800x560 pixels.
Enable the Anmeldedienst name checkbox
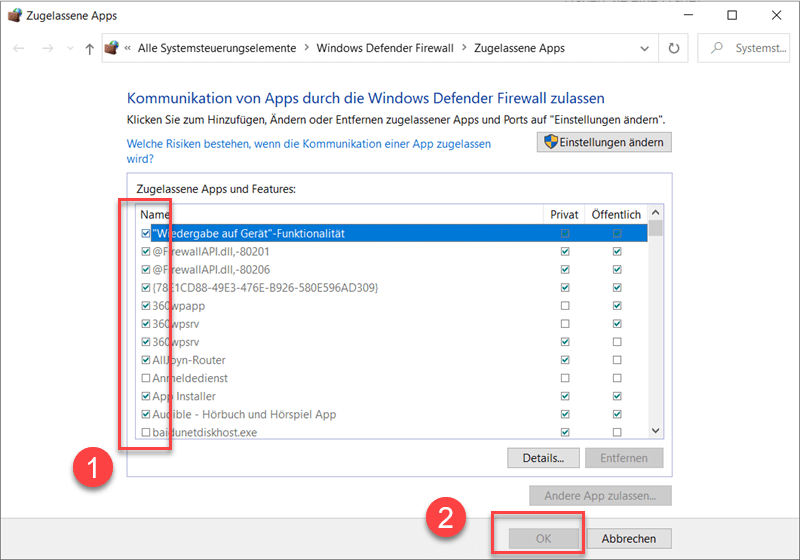click(x=146, y=378)
